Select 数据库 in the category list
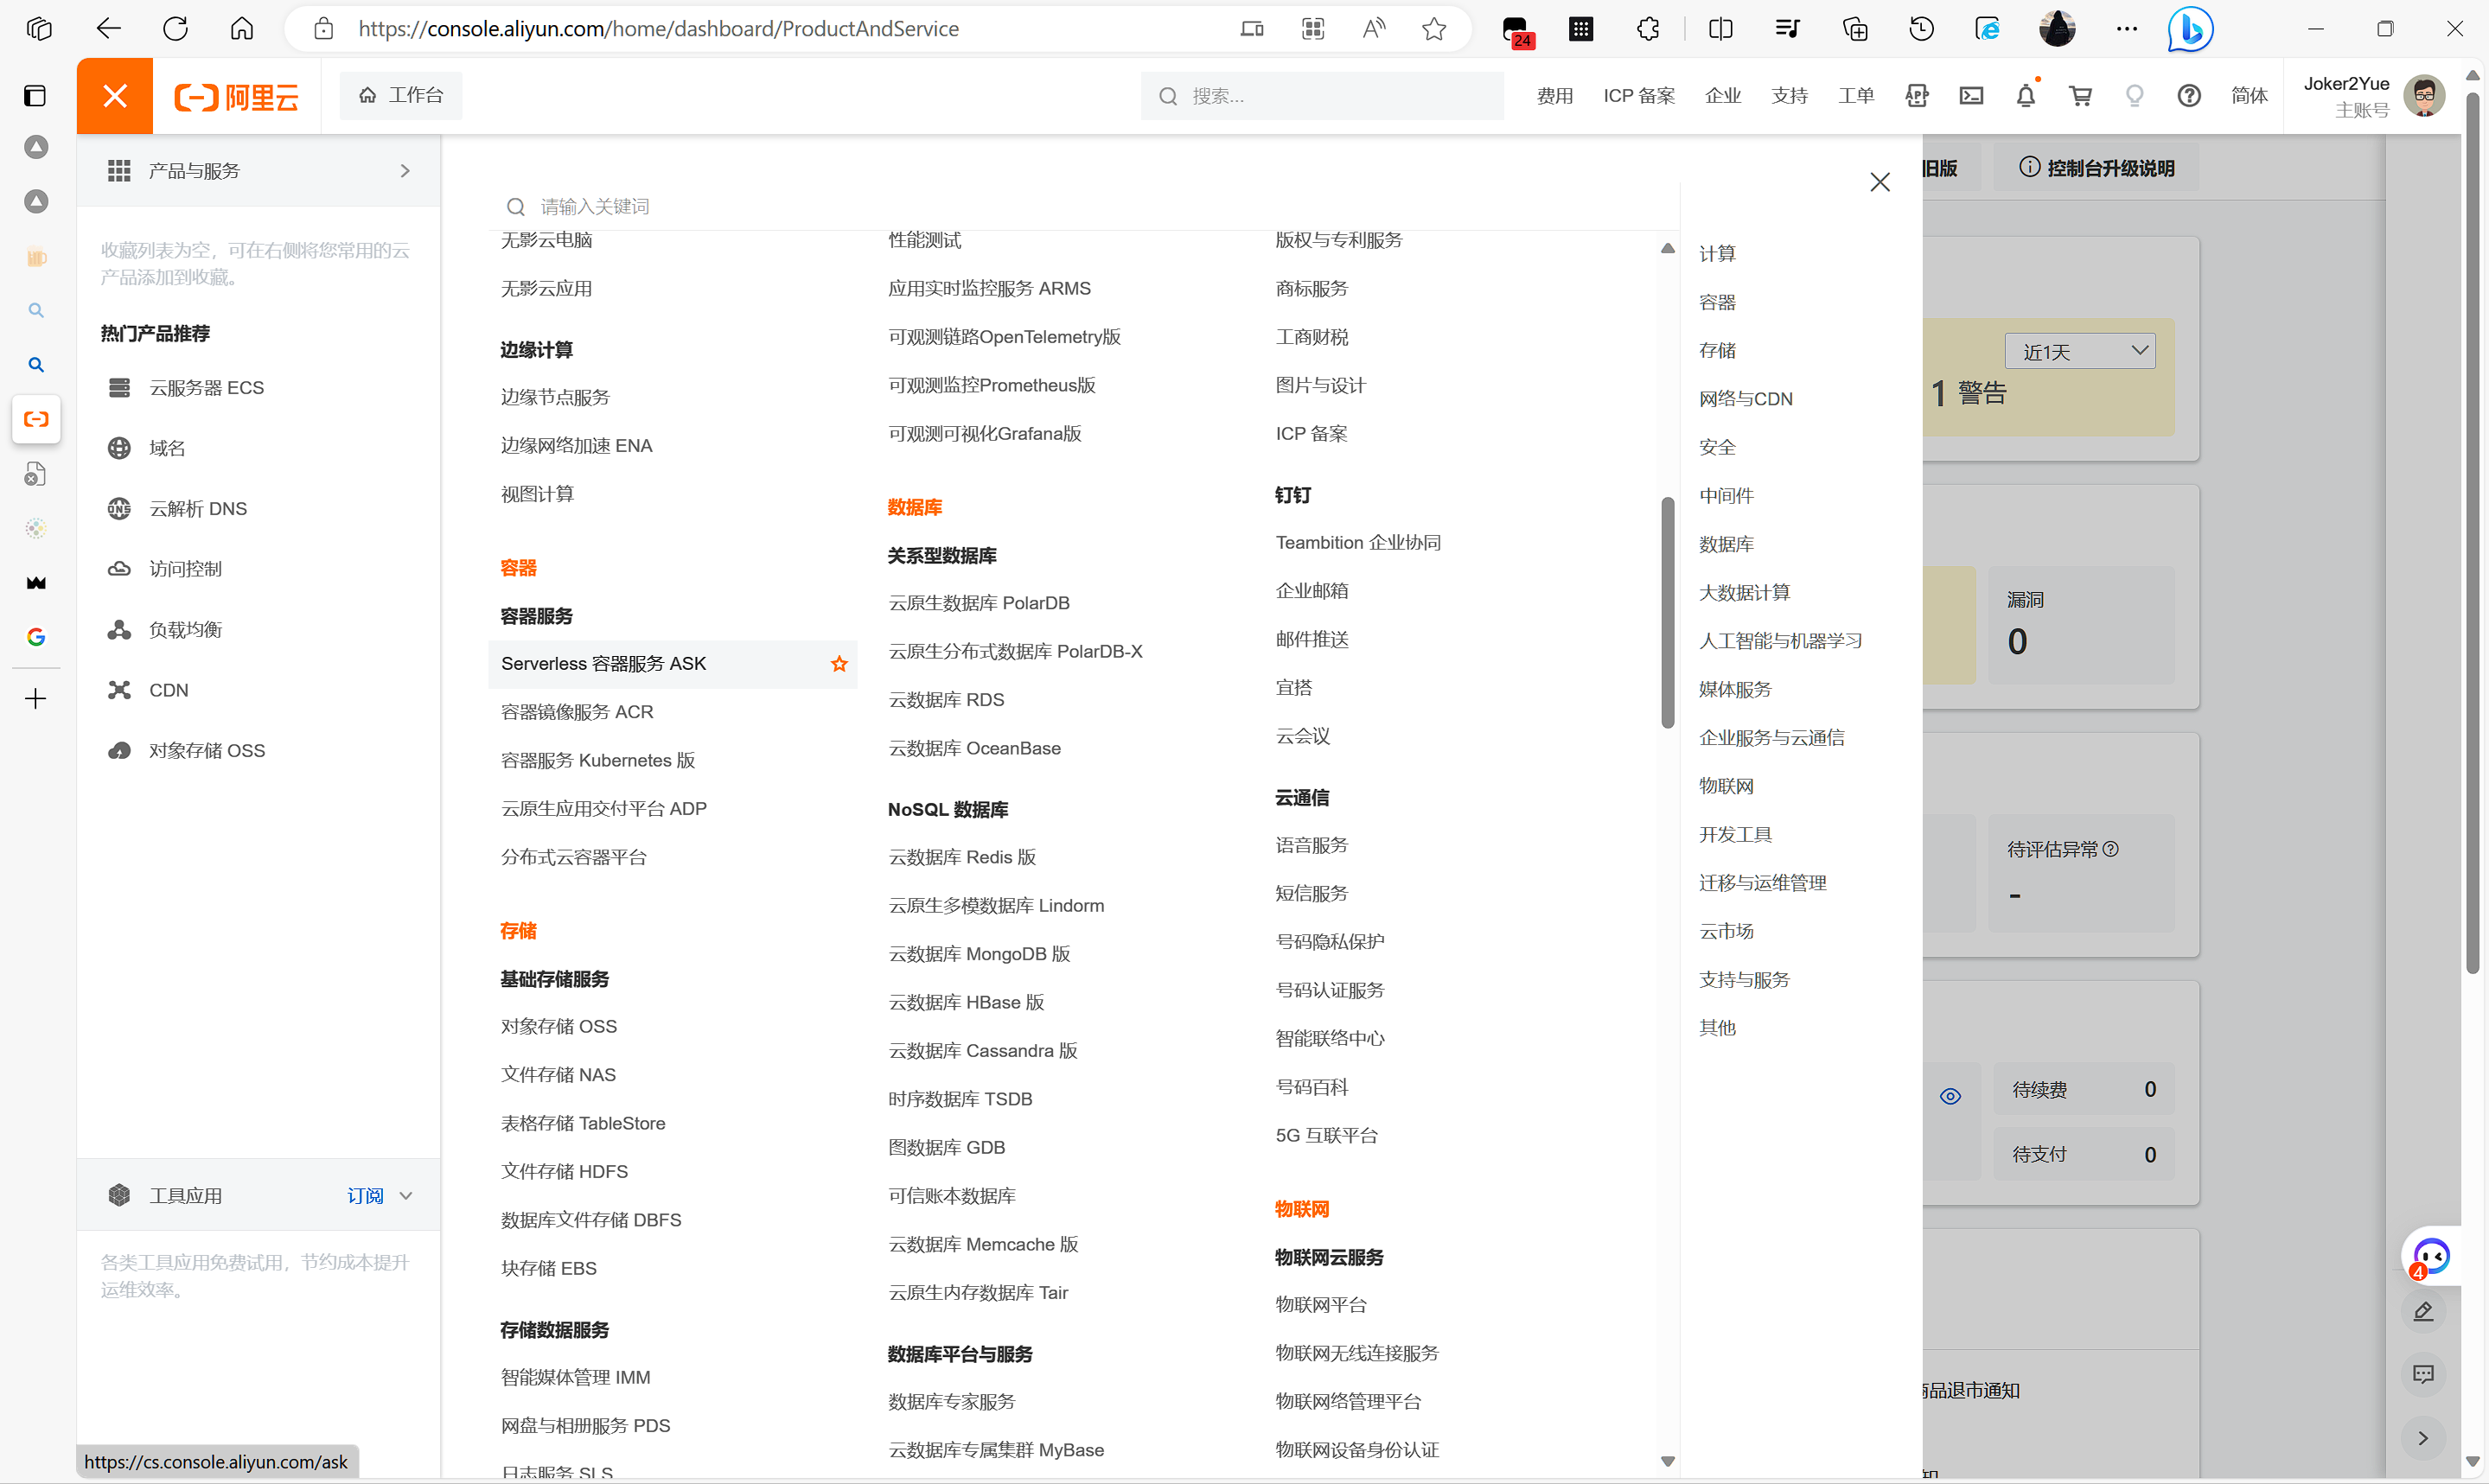Viewport: 2489px width, 1484px height. 1726,544
